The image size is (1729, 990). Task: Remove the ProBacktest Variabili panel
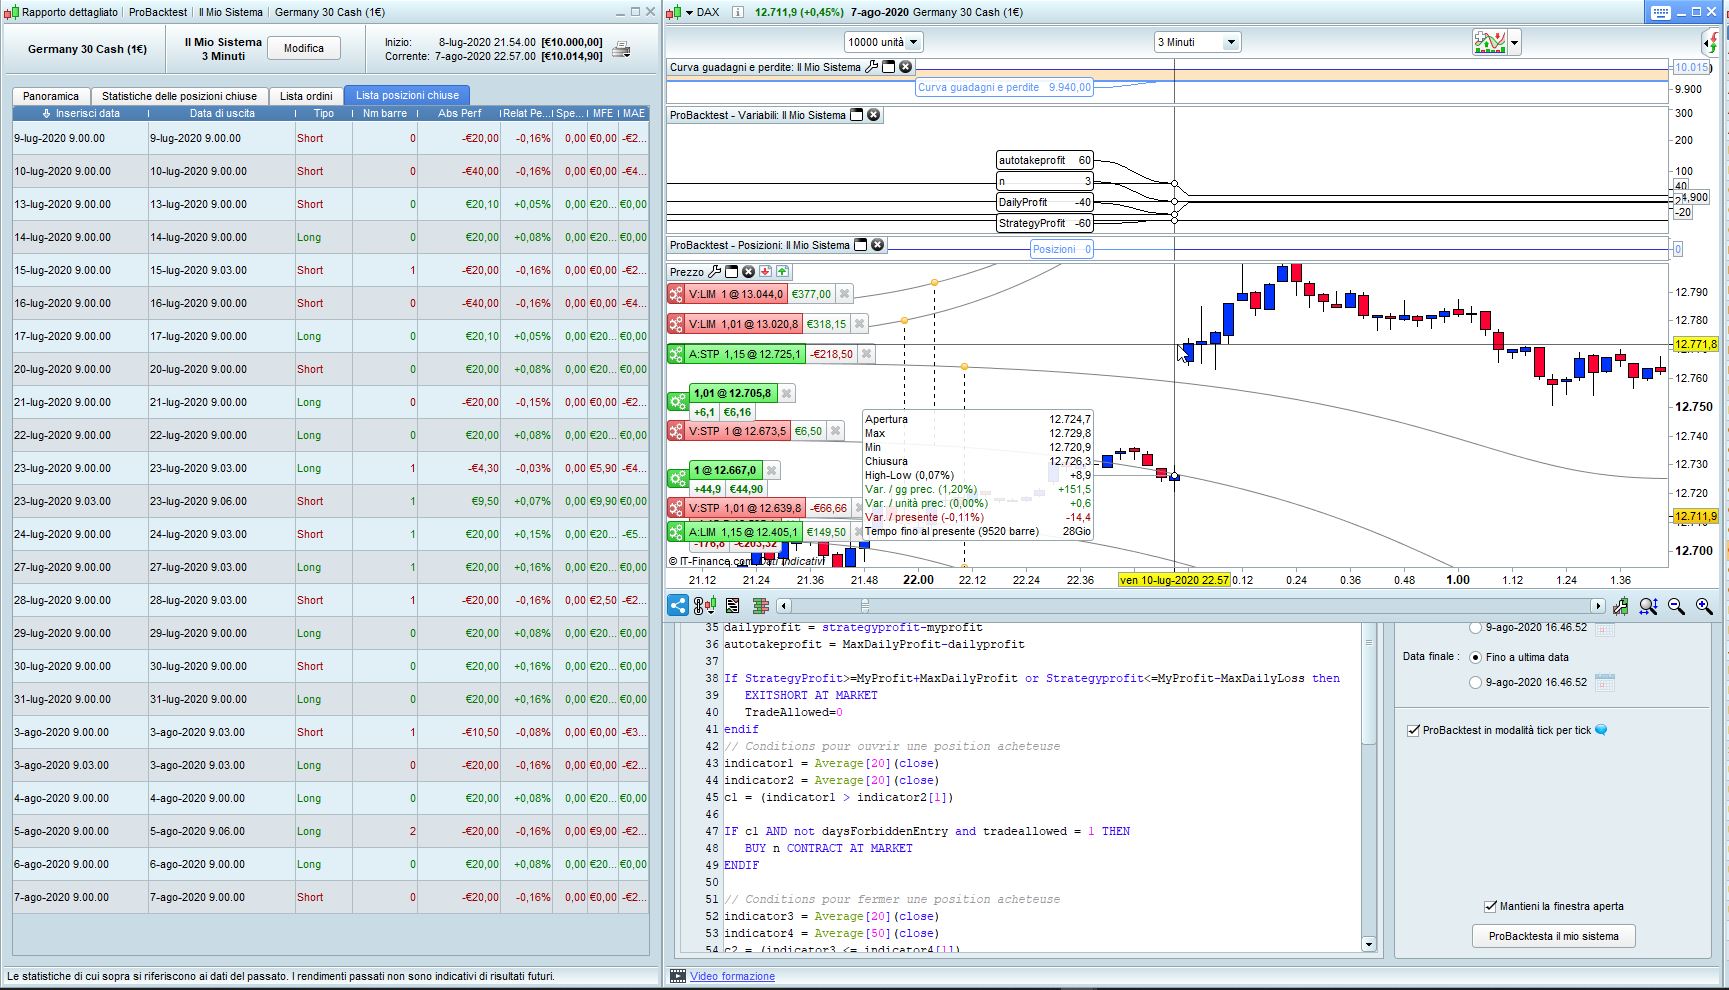click(x=873, y=115)
